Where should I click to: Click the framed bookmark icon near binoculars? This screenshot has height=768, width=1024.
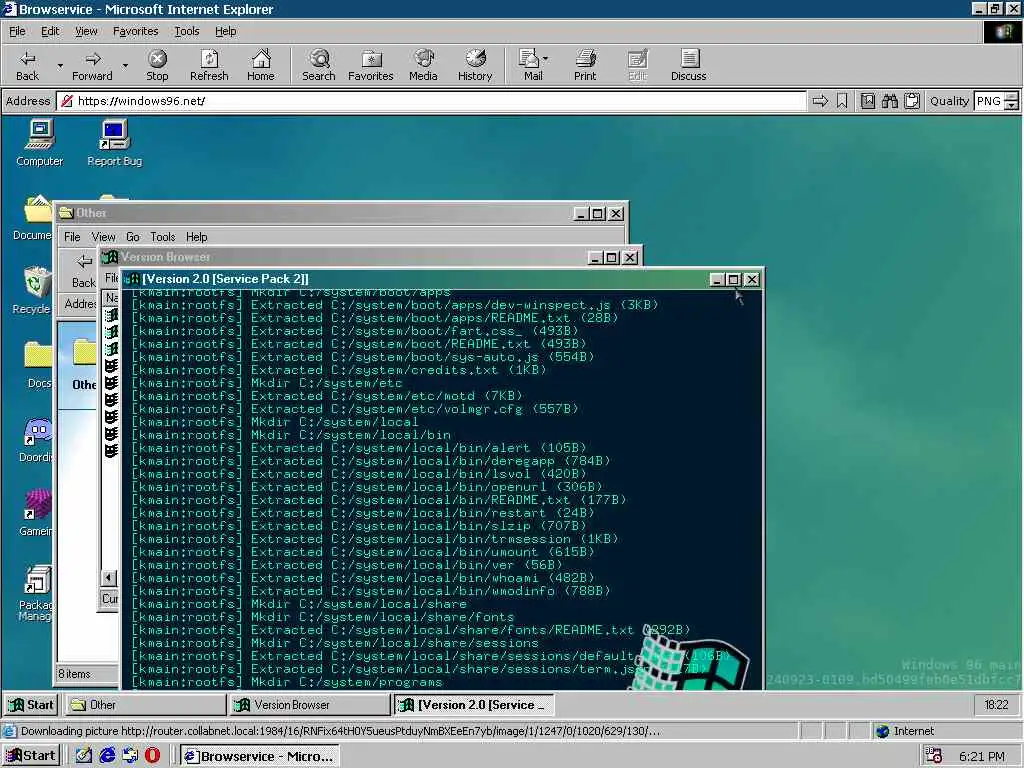[868, 101]
